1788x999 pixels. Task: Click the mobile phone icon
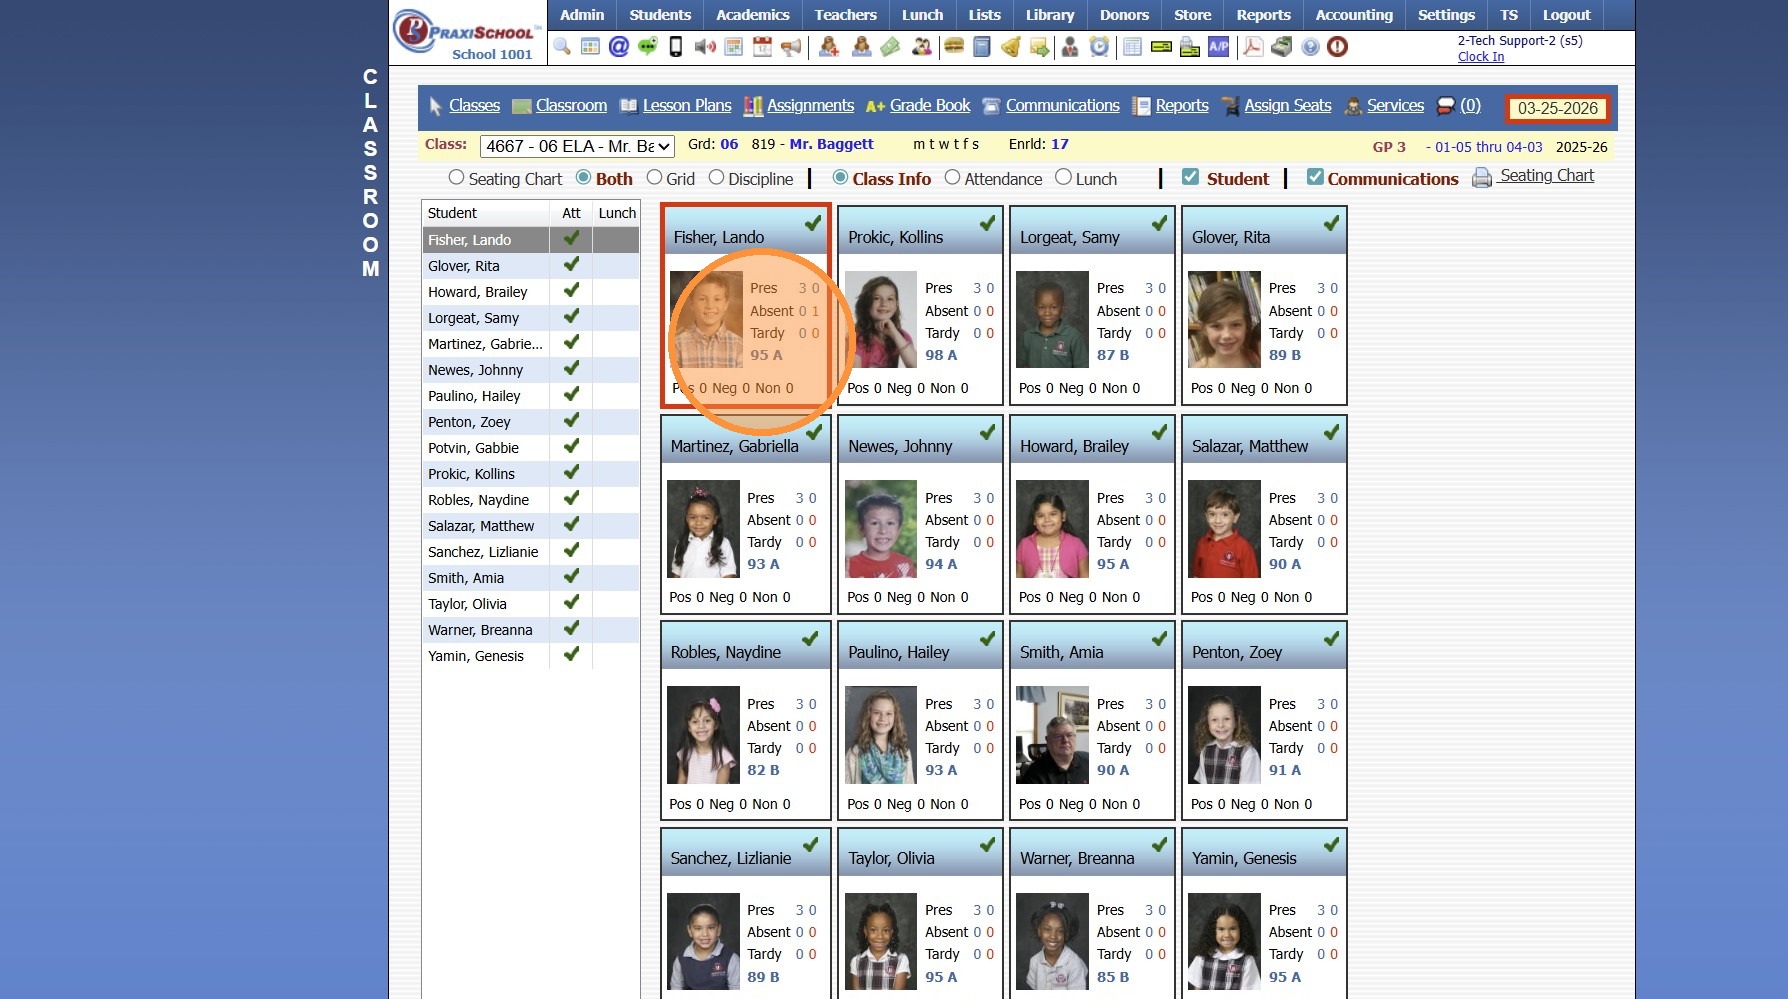pyautogui.click(x=676, y=47)
